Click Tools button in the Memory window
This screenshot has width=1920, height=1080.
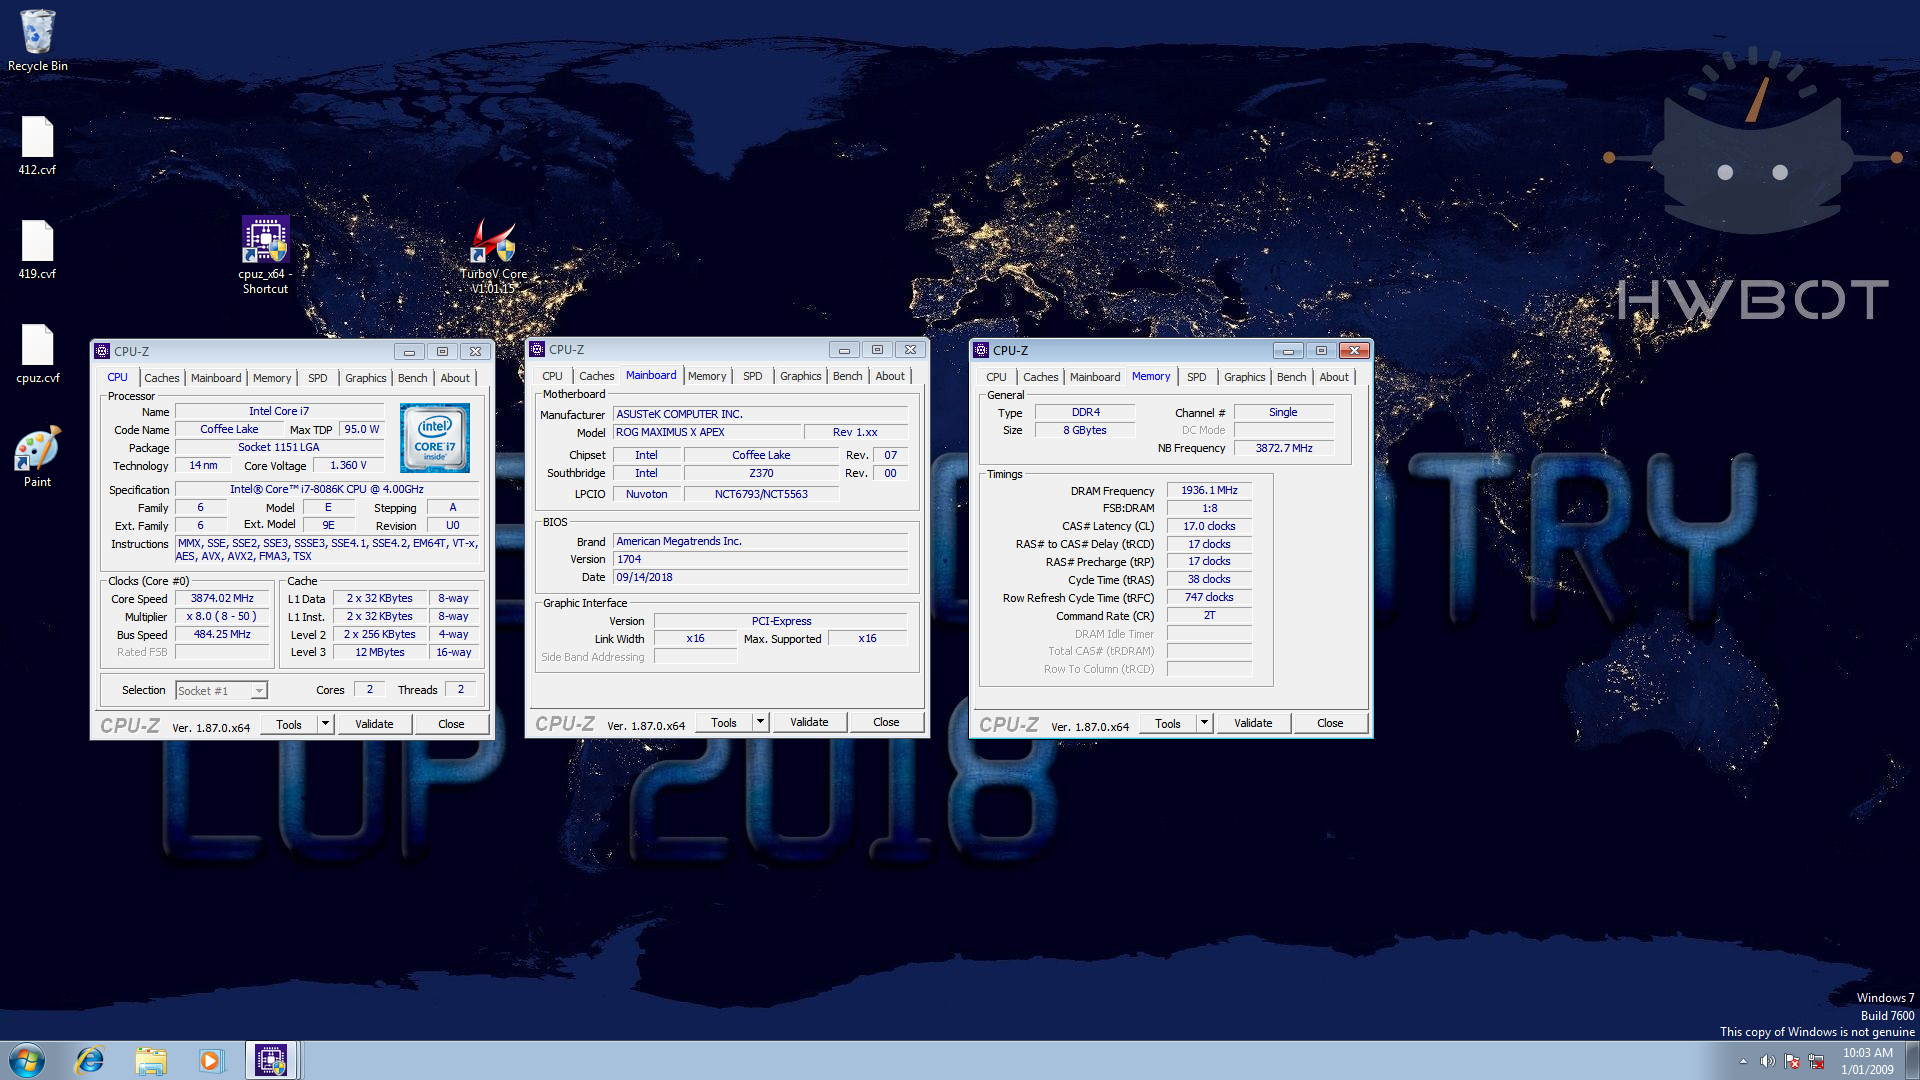tap(1168, 723)
